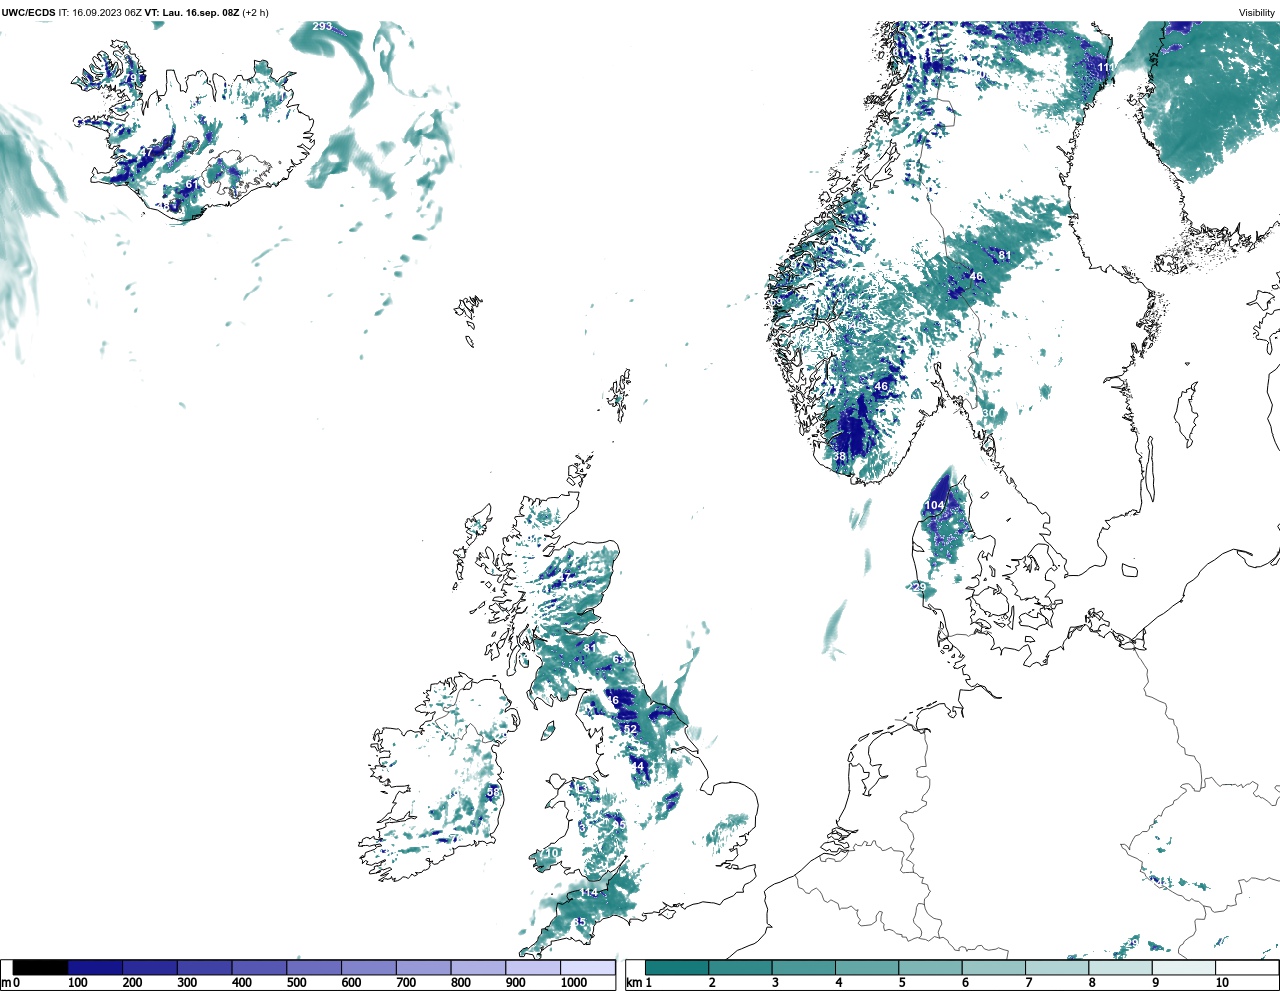Click the '58' value on Ireland's east coast
Screen dimensions: 1280x991
[493, 791]
